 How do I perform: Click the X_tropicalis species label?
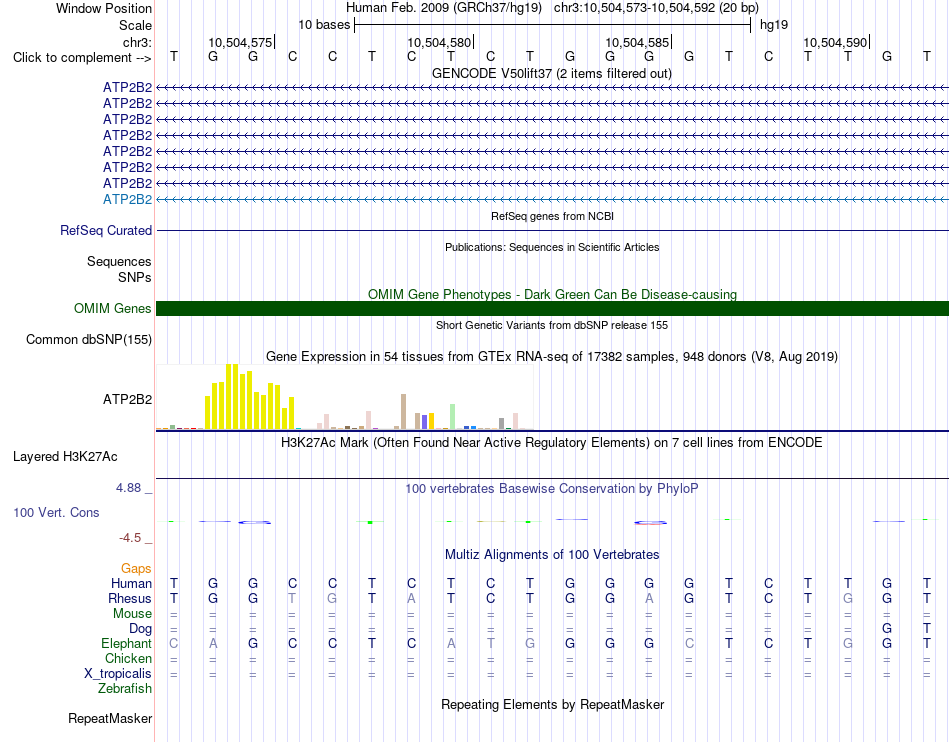click(118, 674)
